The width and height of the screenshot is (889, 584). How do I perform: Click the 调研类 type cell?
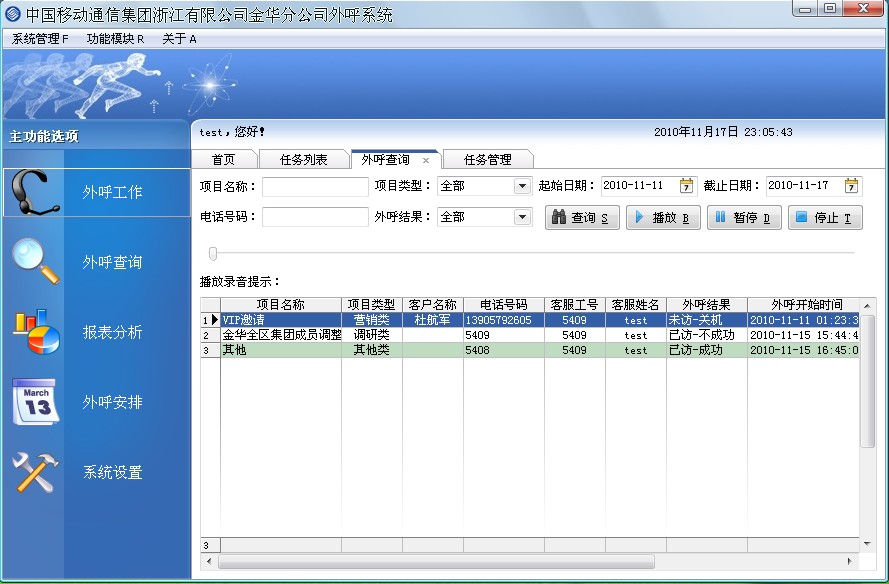coord(372,335)
